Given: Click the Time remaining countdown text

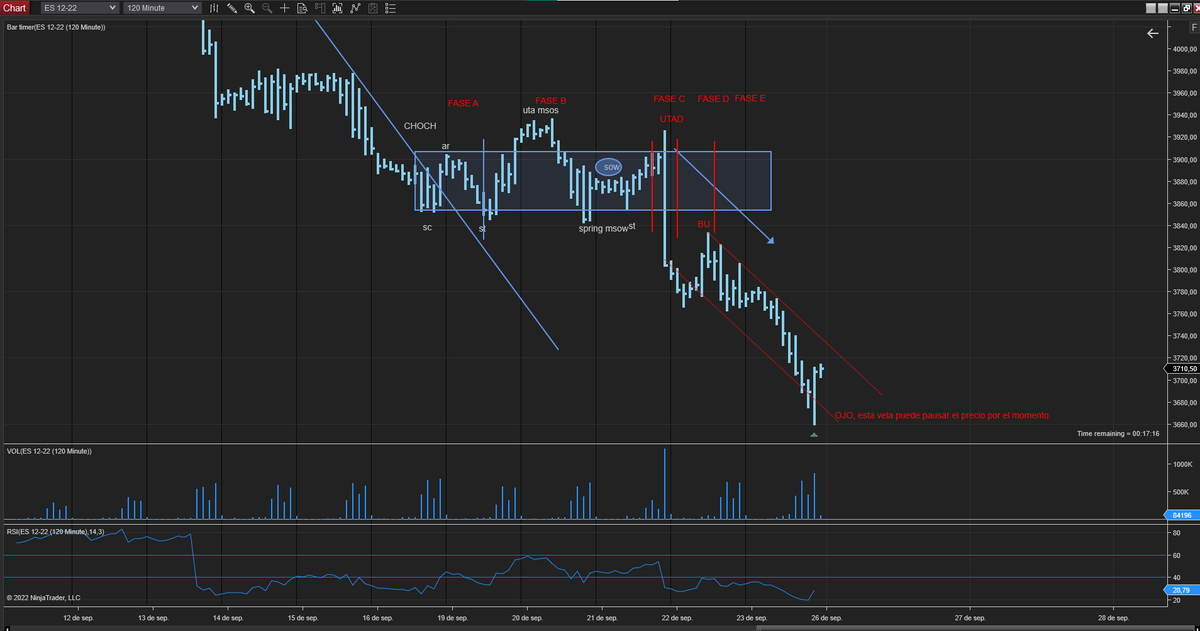Looking at the screenshot, I should [x=1118, y=433].
